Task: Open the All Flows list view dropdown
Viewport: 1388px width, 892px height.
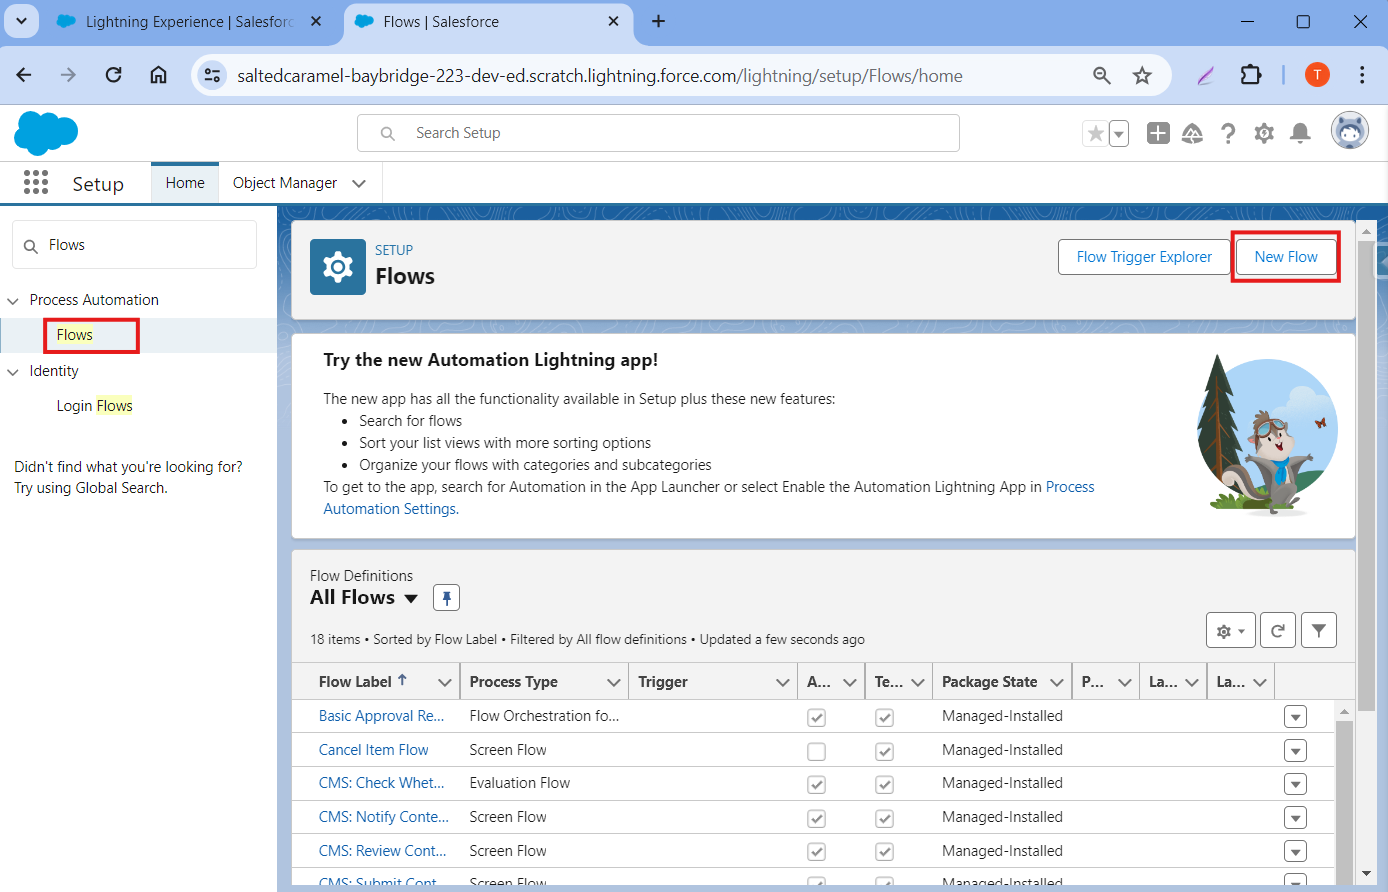Action: (x=410, y=598)
